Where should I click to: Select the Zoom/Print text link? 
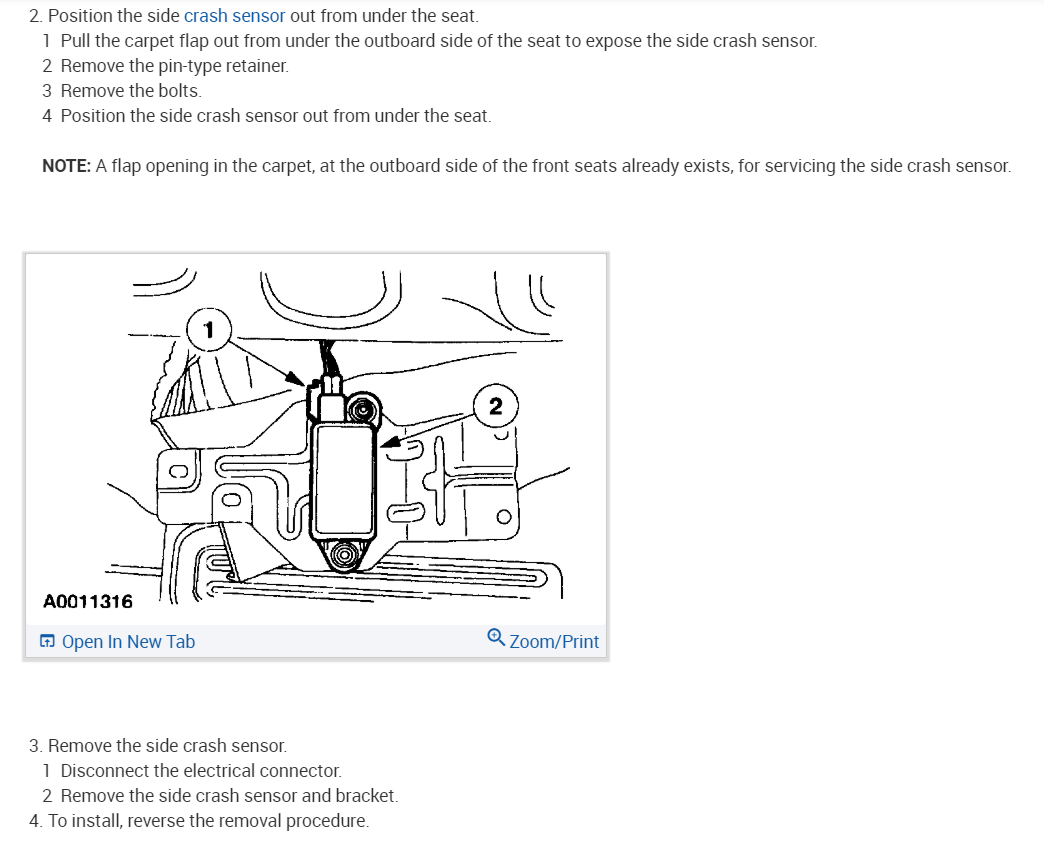pyautogui.click(x=554, y=641)
